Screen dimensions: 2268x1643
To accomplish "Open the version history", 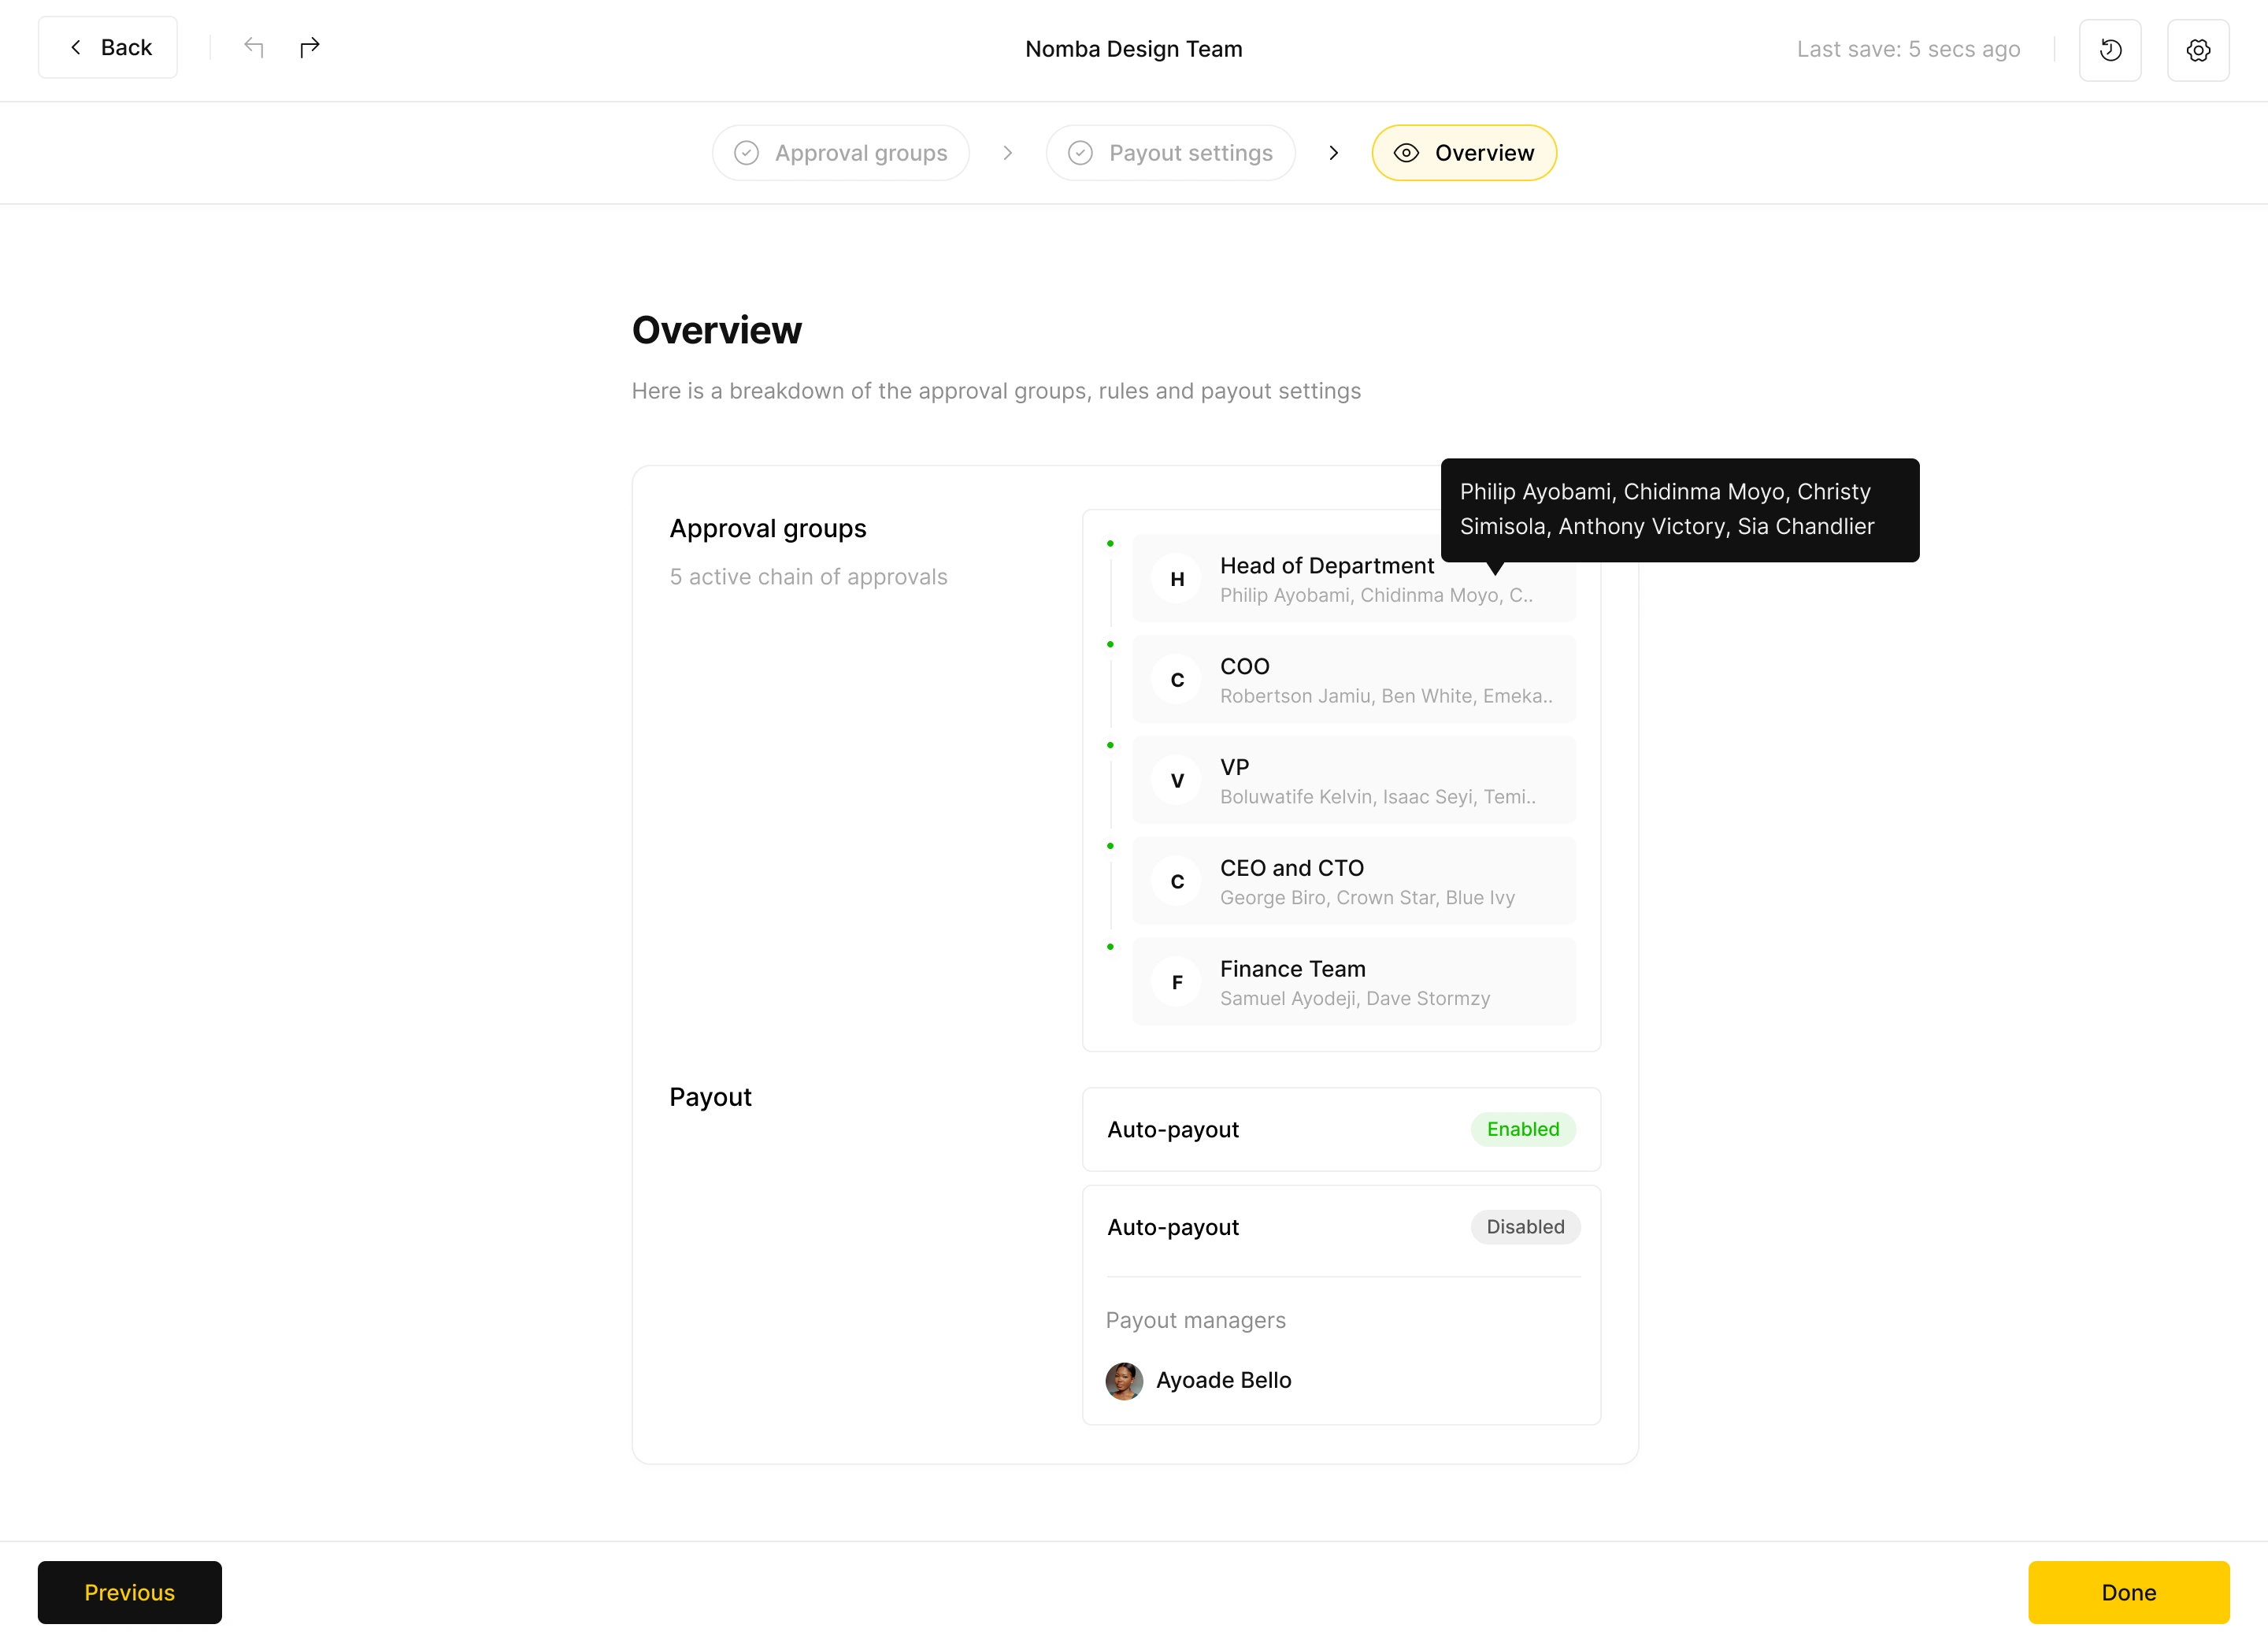I will (2110, 49).
